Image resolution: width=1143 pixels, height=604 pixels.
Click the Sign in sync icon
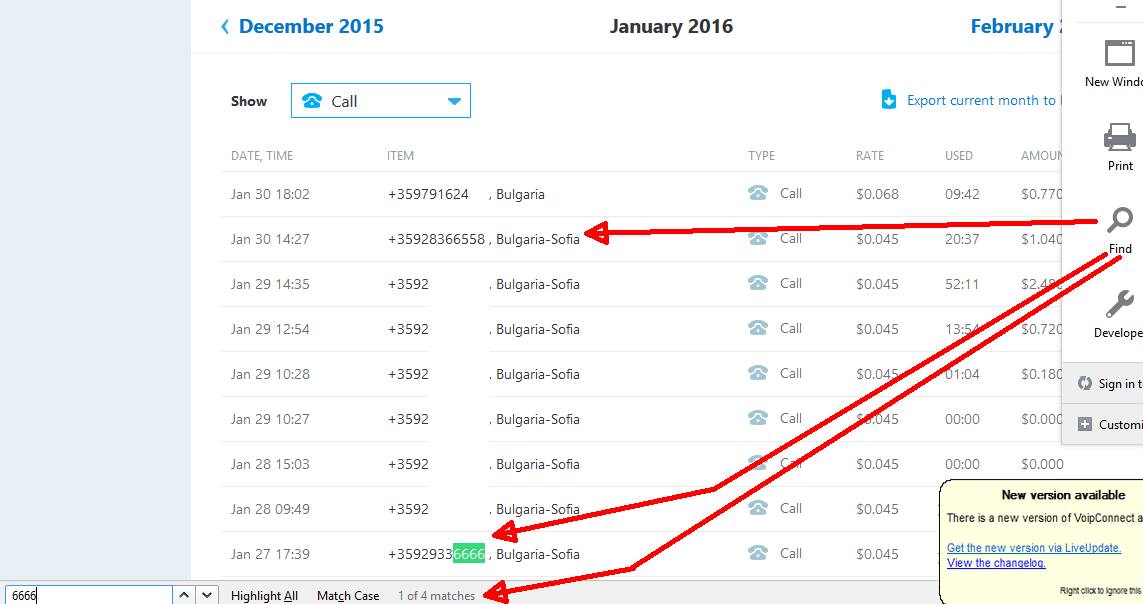[x=1084, y=383]
